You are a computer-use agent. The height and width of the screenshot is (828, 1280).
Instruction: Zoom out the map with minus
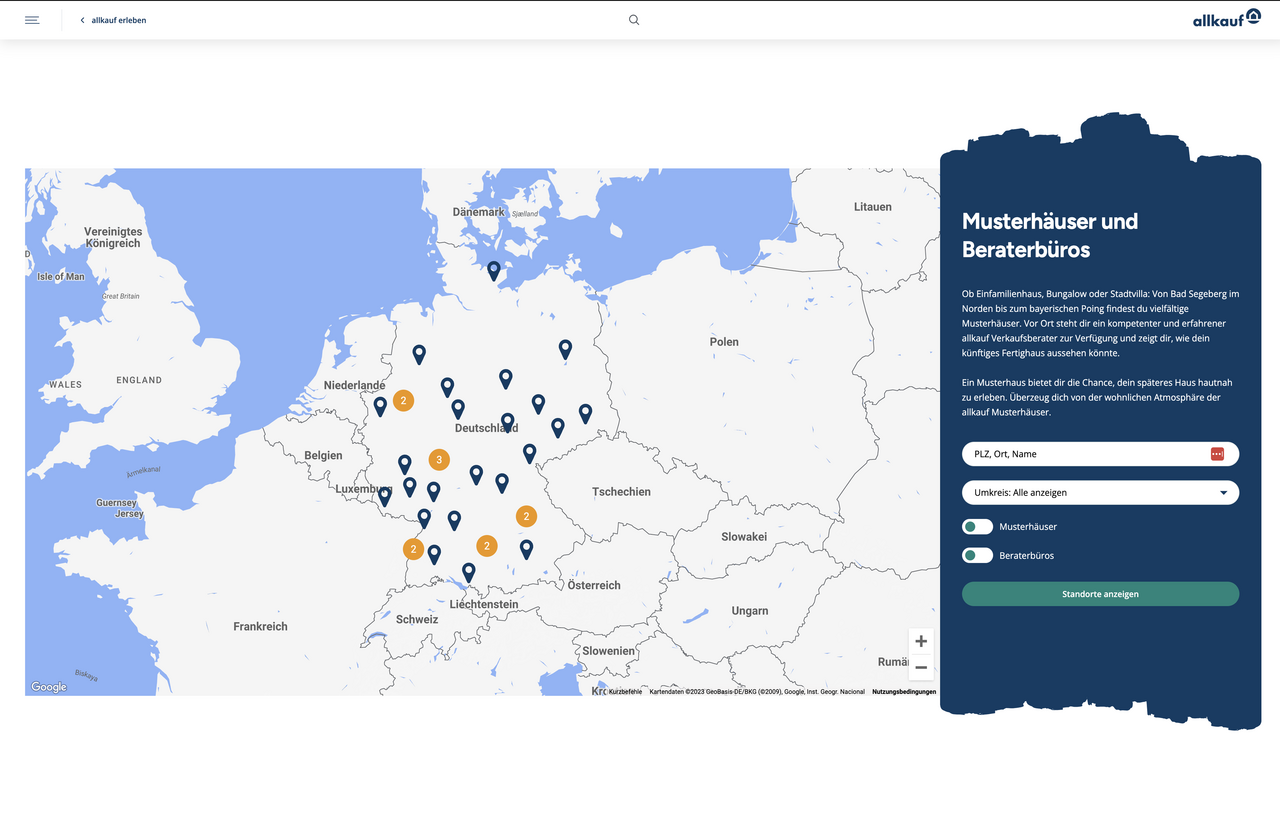(x=921, y=667)
